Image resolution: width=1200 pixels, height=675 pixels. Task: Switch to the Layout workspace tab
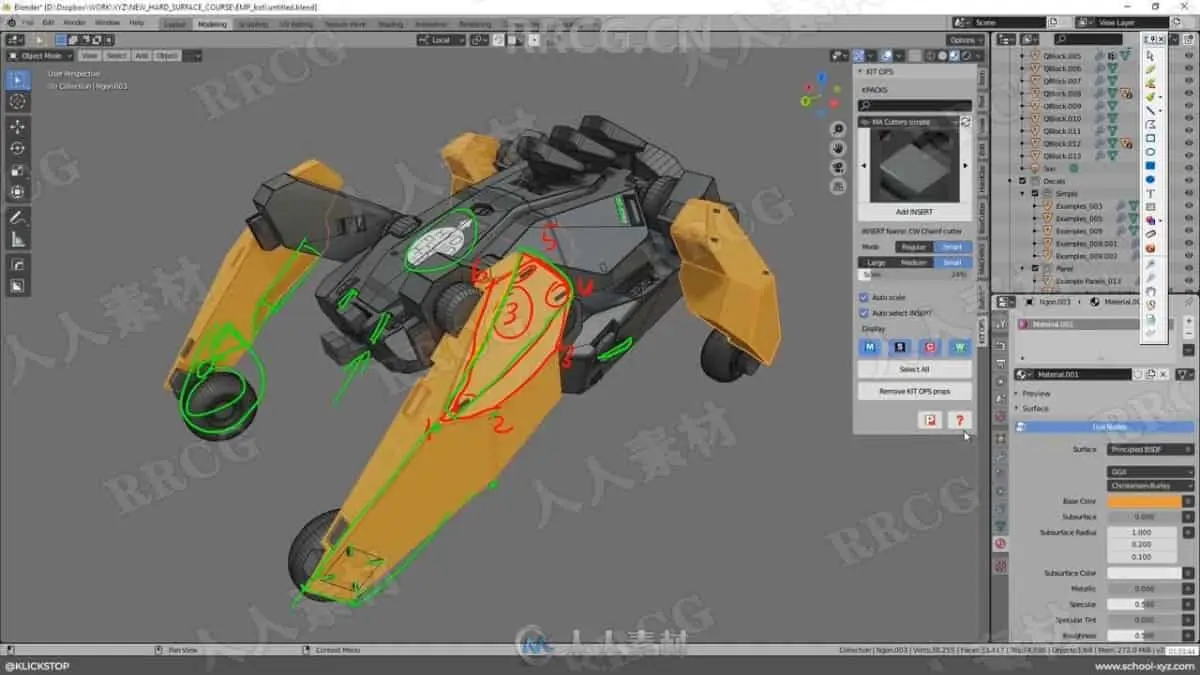pyautogui.click(x=174, y=23)
